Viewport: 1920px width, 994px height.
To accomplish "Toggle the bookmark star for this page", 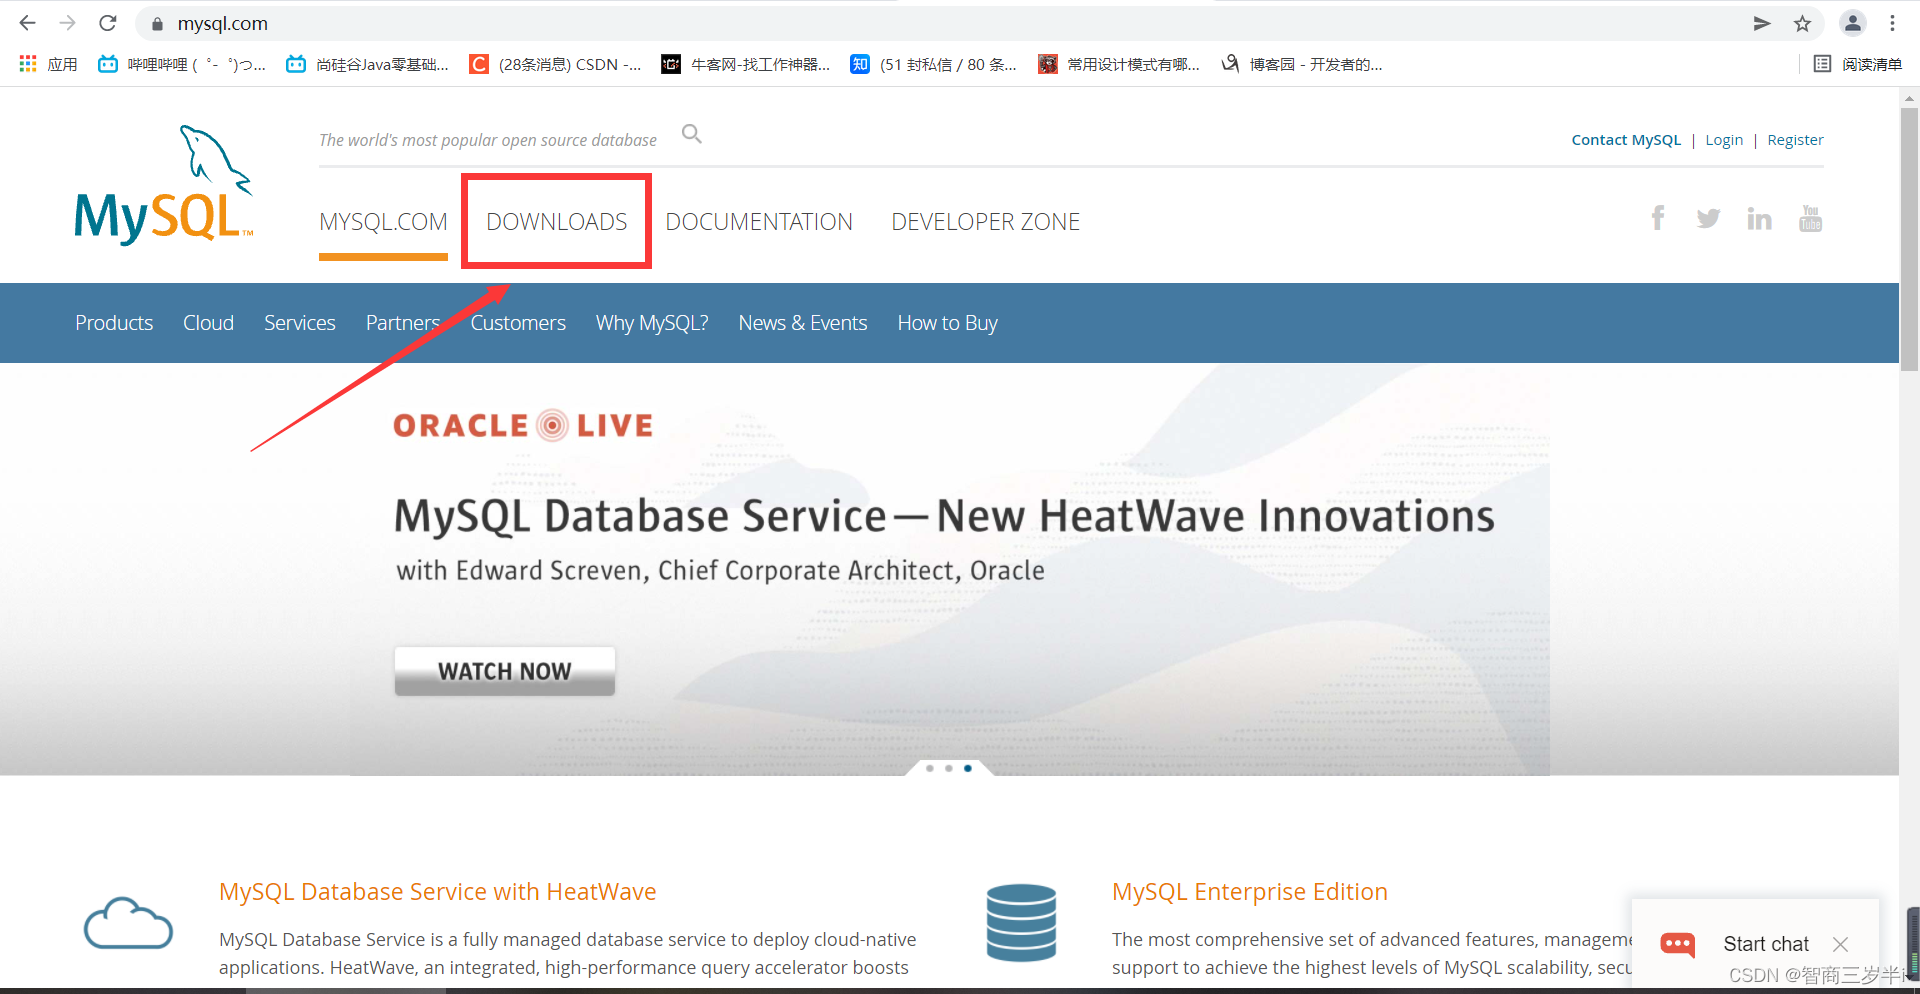I will 1803,23.
